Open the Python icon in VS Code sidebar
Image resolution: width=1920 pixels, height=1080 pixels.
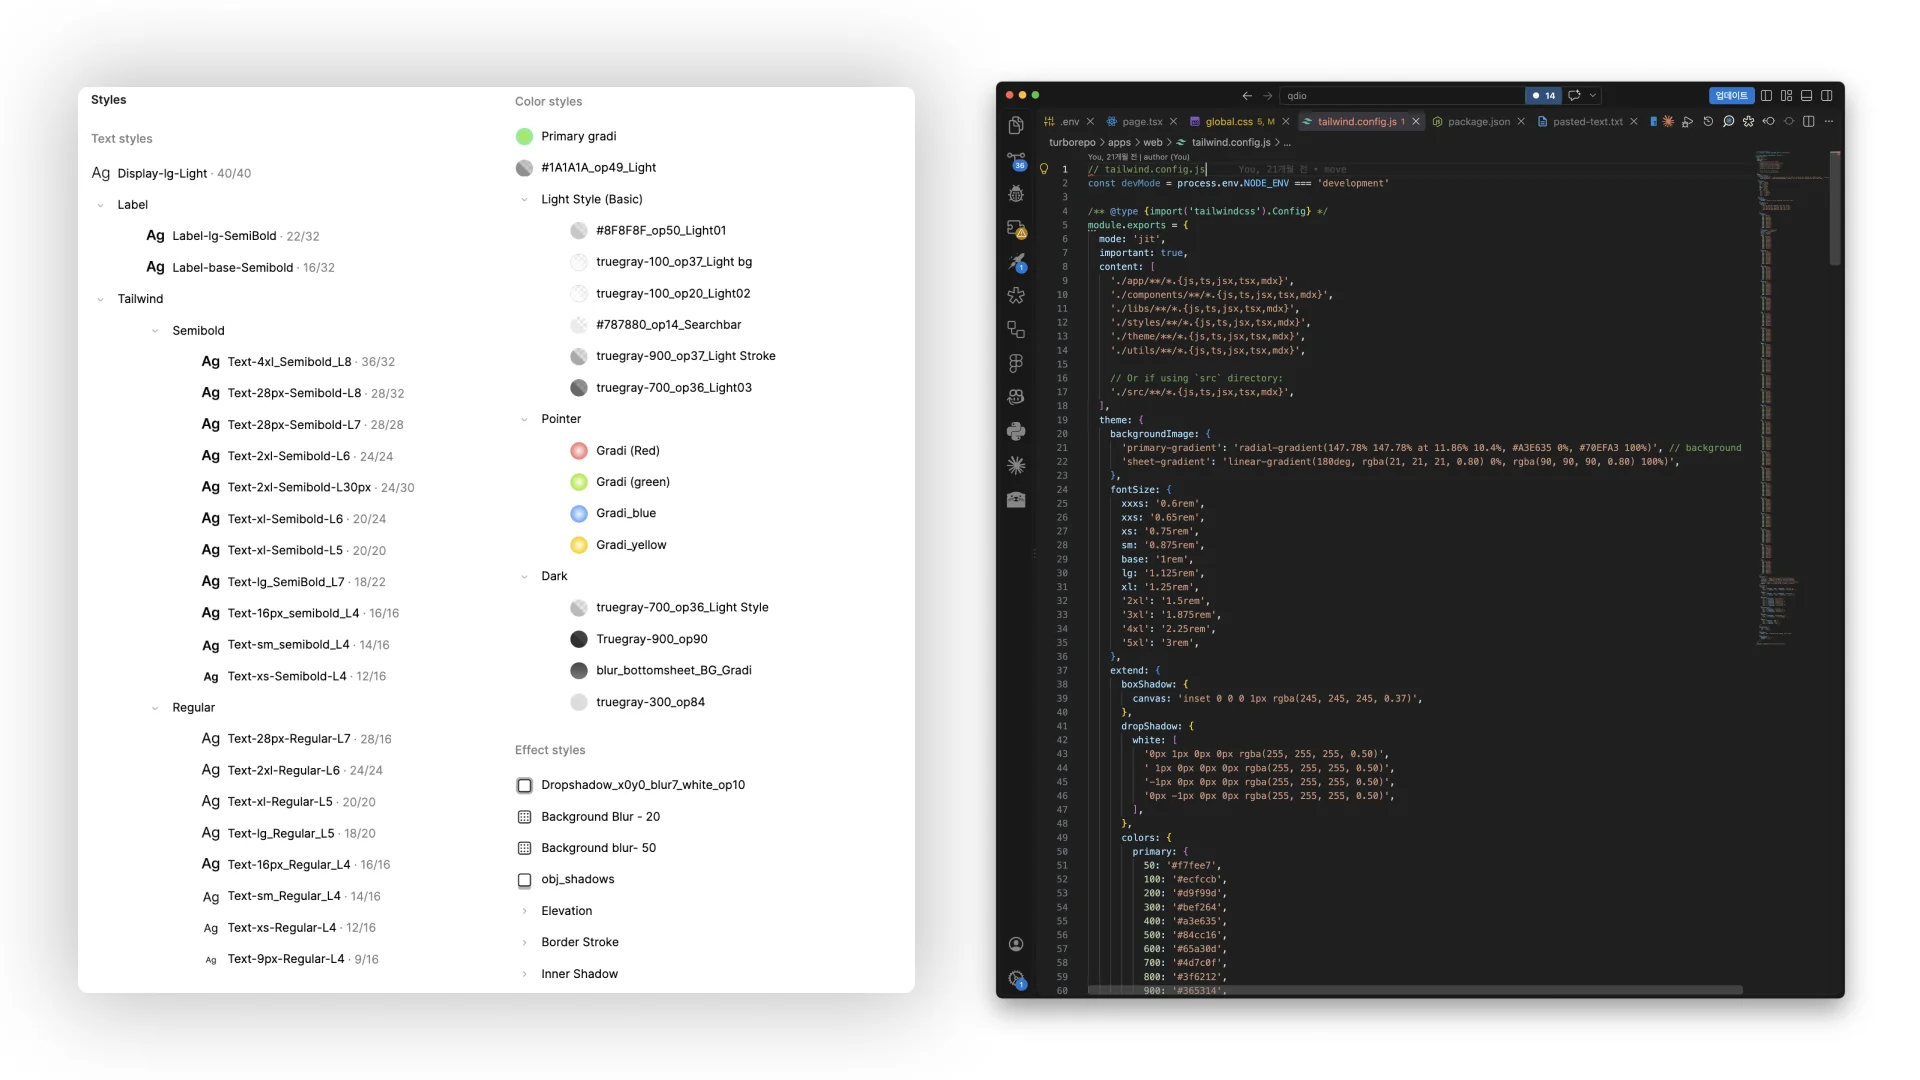1016,431
